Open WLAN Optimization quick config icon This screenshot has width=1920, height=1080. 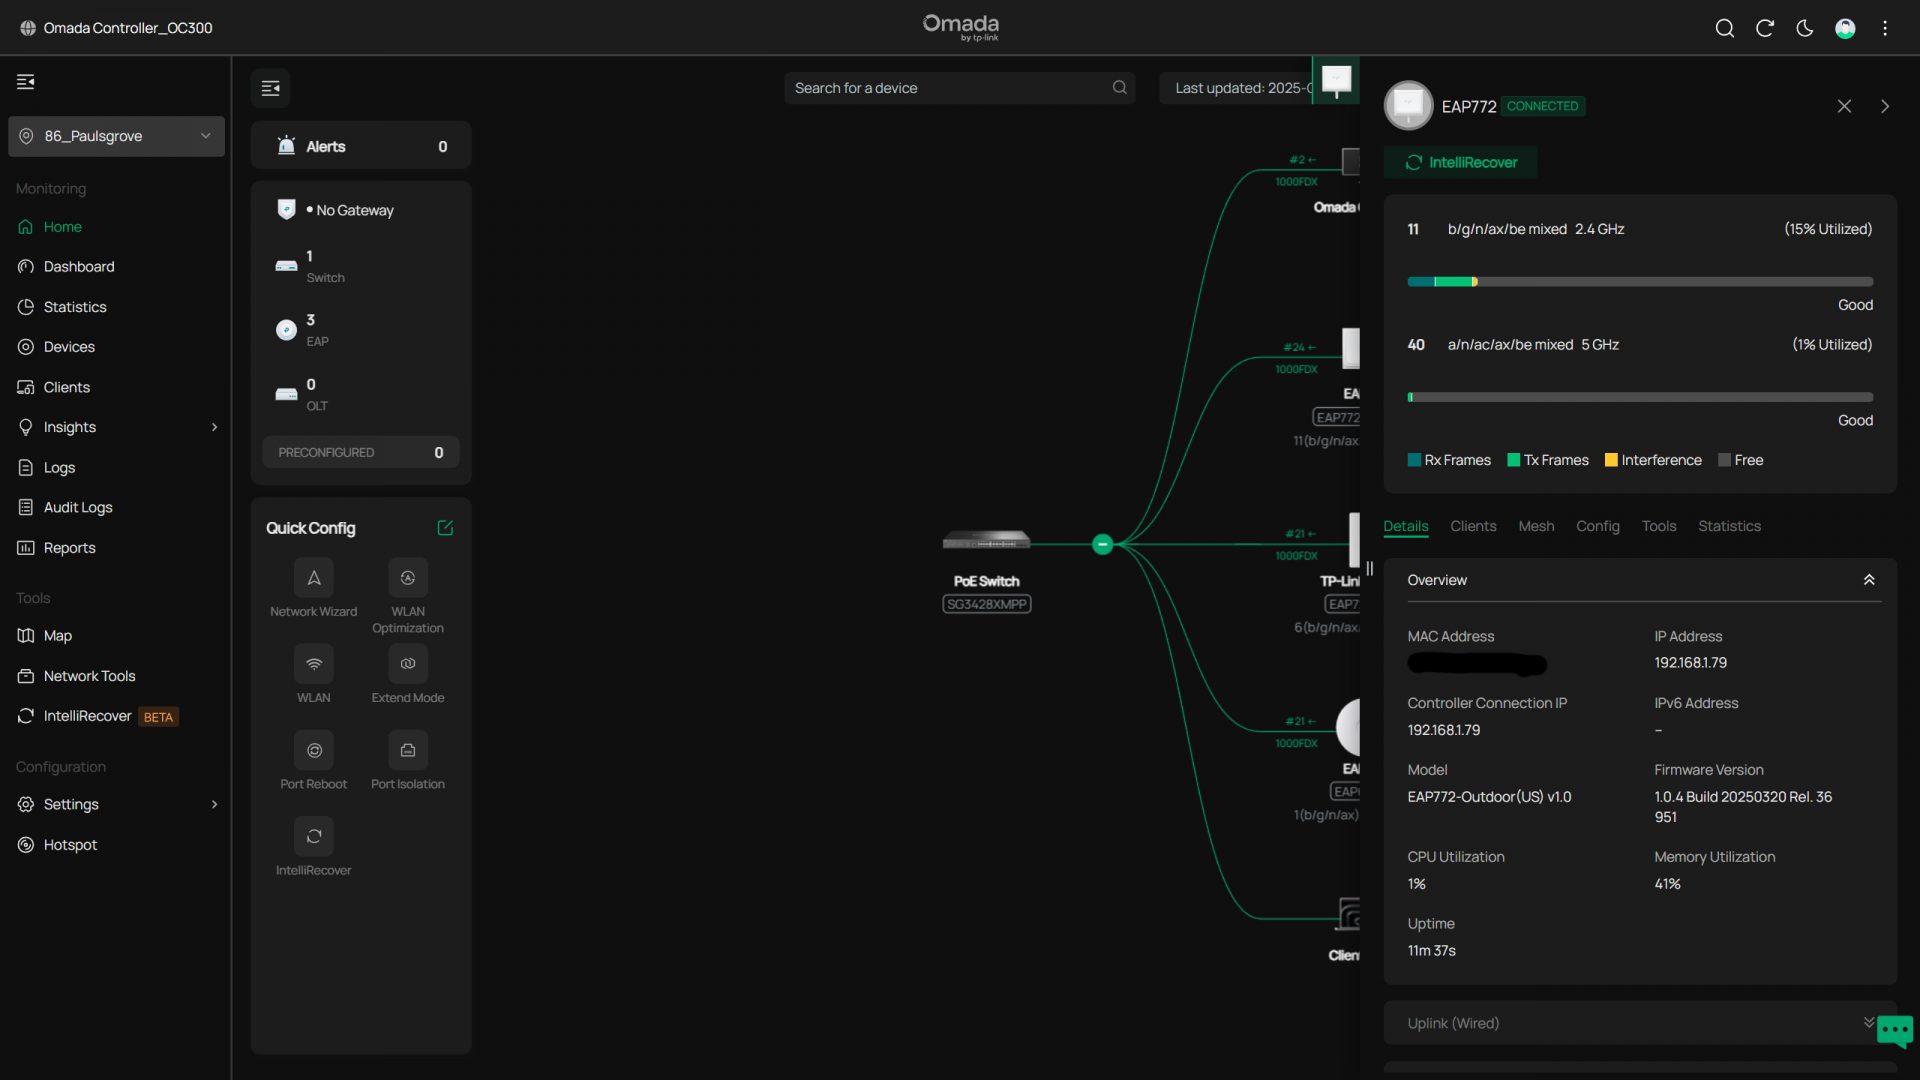(407, 578)
